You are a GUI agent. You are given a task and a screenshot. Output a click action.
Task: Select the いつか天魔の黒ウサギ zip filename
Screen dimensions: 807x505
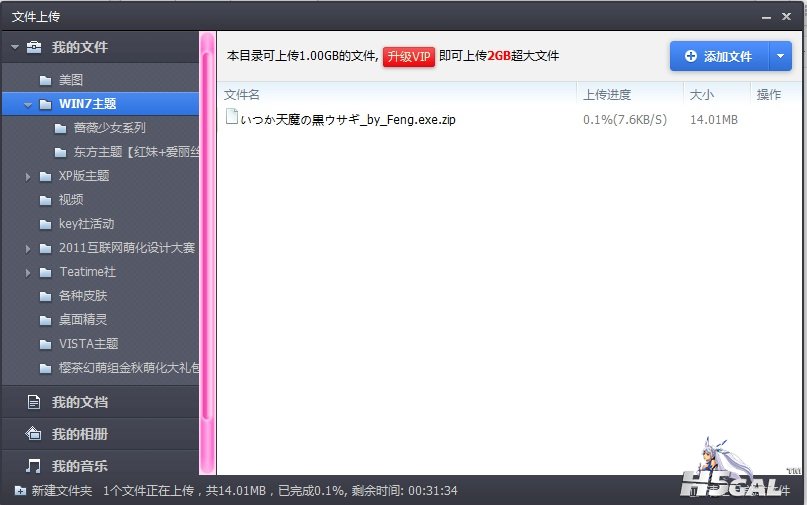348,120
